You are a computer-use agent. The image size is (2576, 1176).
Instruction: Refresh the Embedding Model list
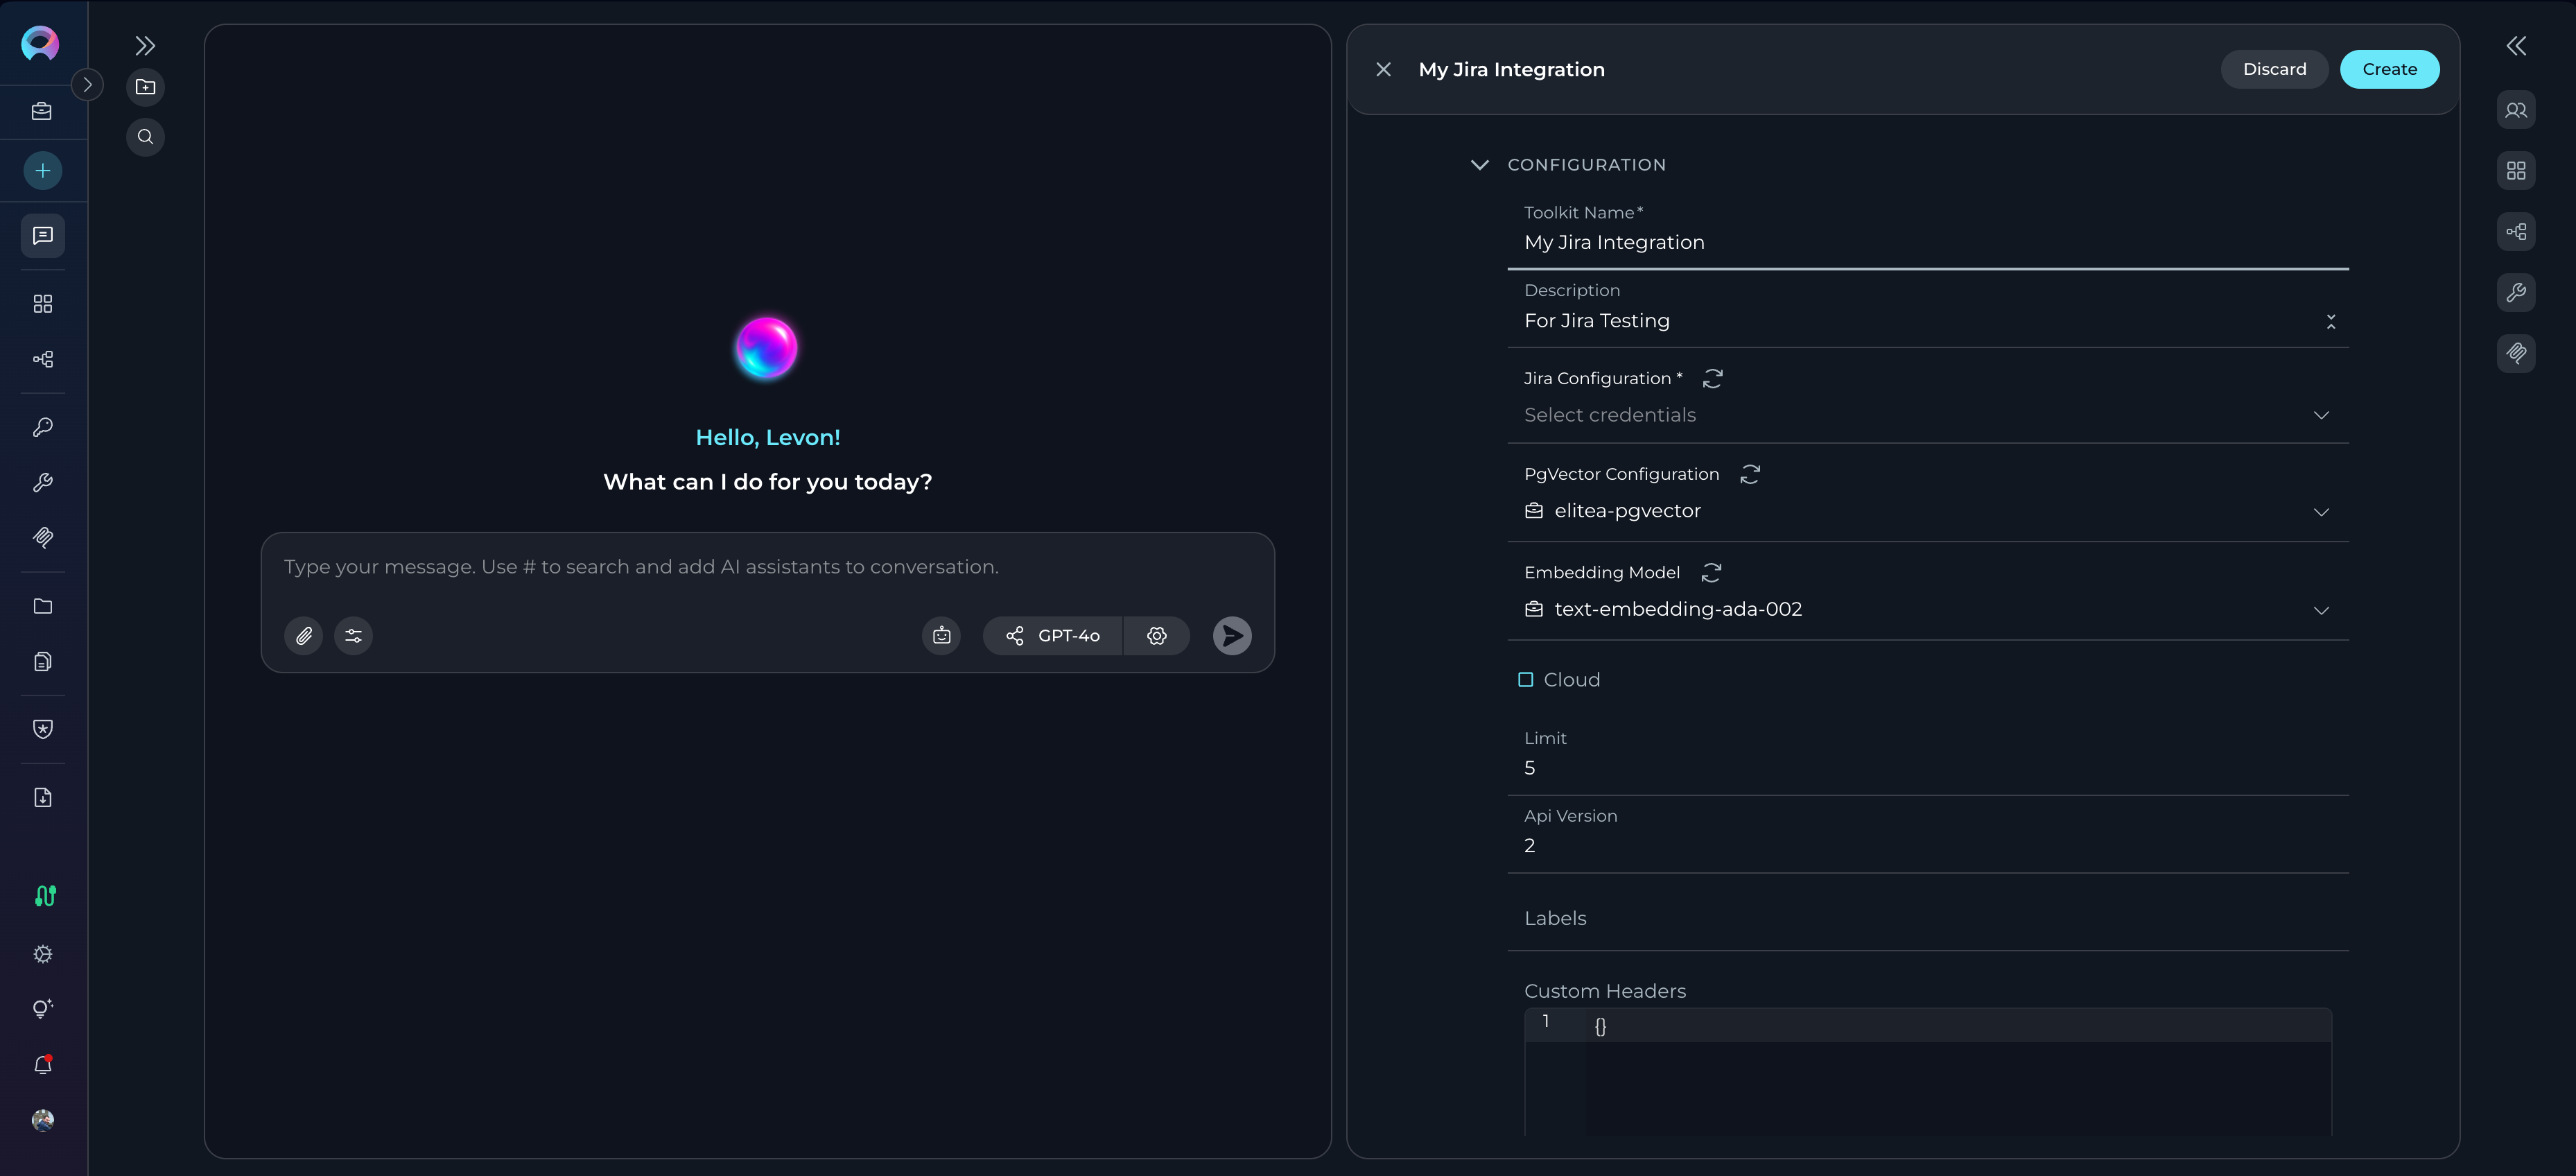(1712, 572)
